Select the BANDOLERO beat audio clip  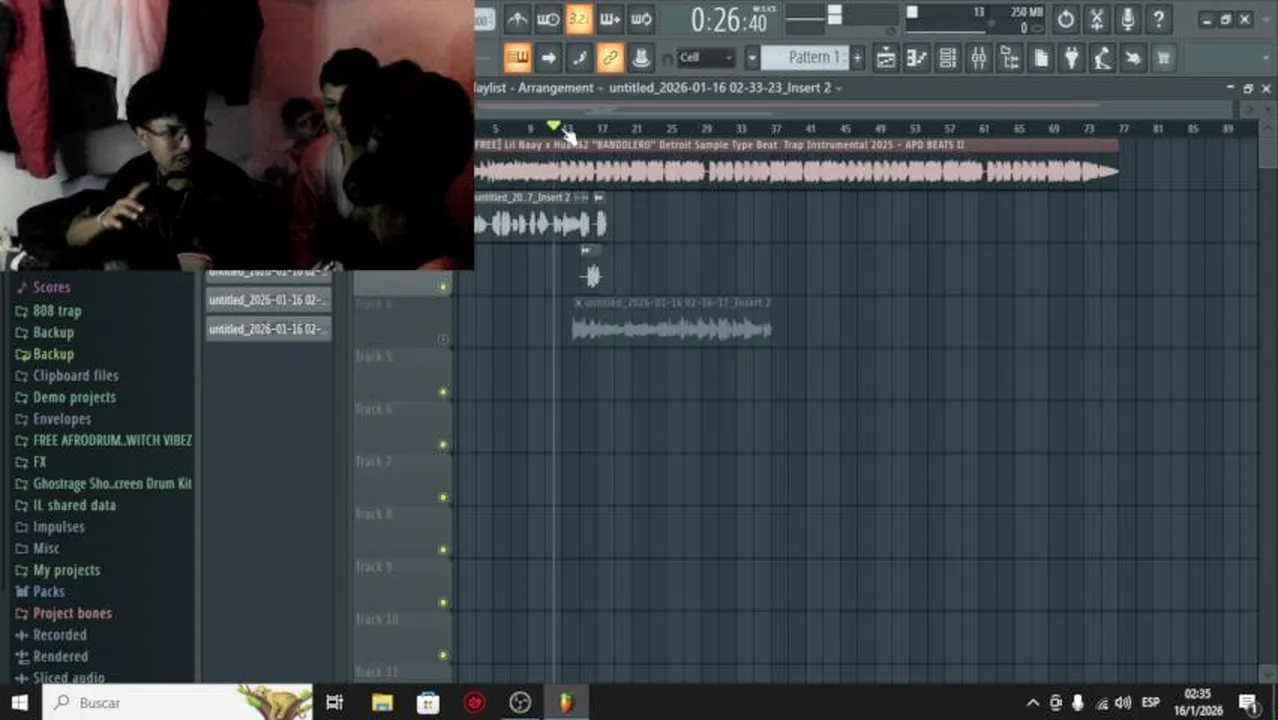pyautogui.click(x=796, y=164)
